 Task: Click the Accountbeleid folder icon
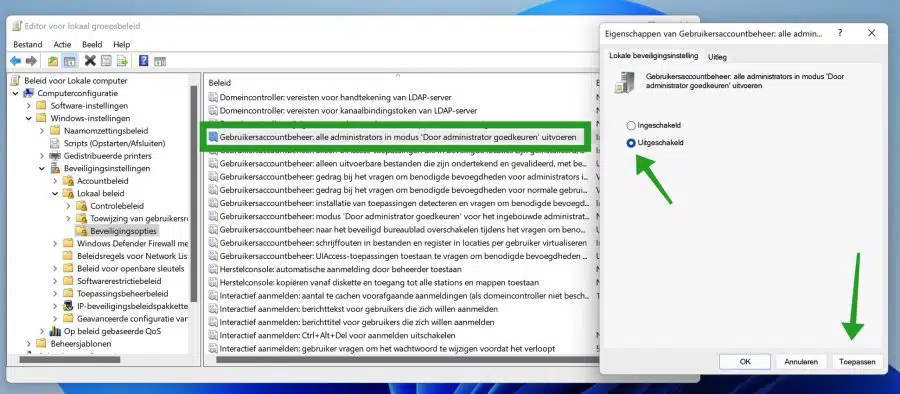(x=68, y=181)
